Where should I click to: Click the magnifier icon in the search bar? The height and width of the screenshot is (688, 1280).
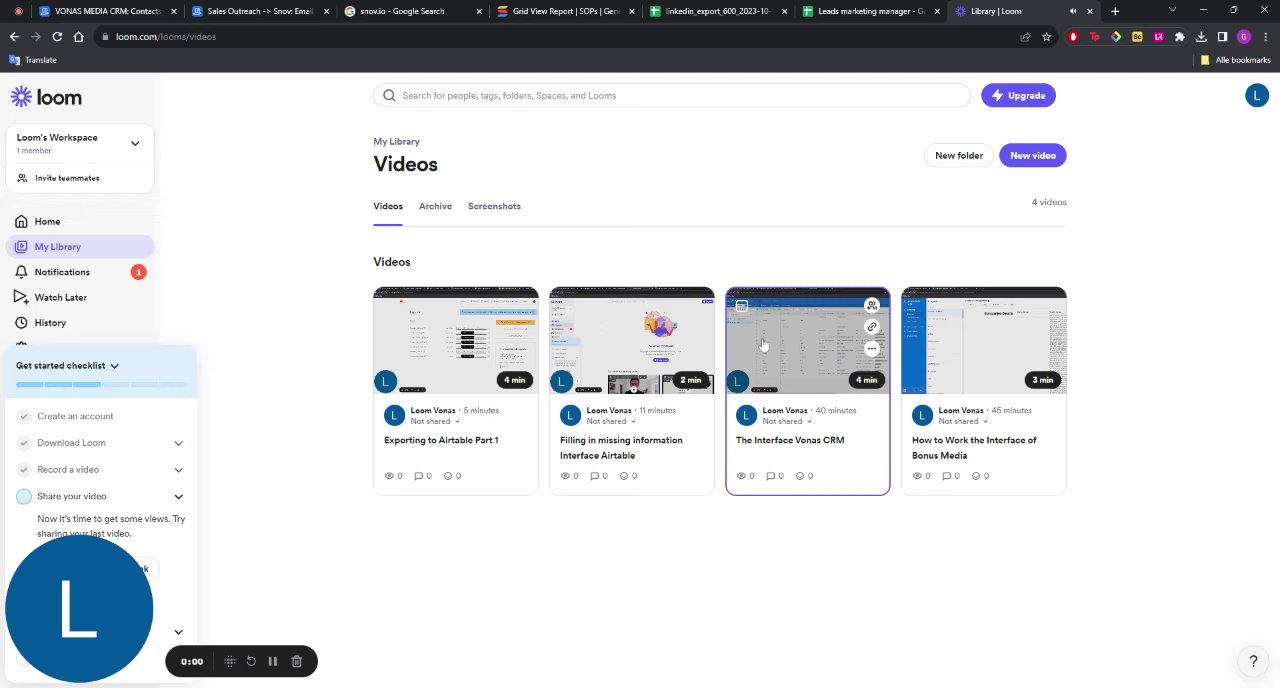point(389,95)
